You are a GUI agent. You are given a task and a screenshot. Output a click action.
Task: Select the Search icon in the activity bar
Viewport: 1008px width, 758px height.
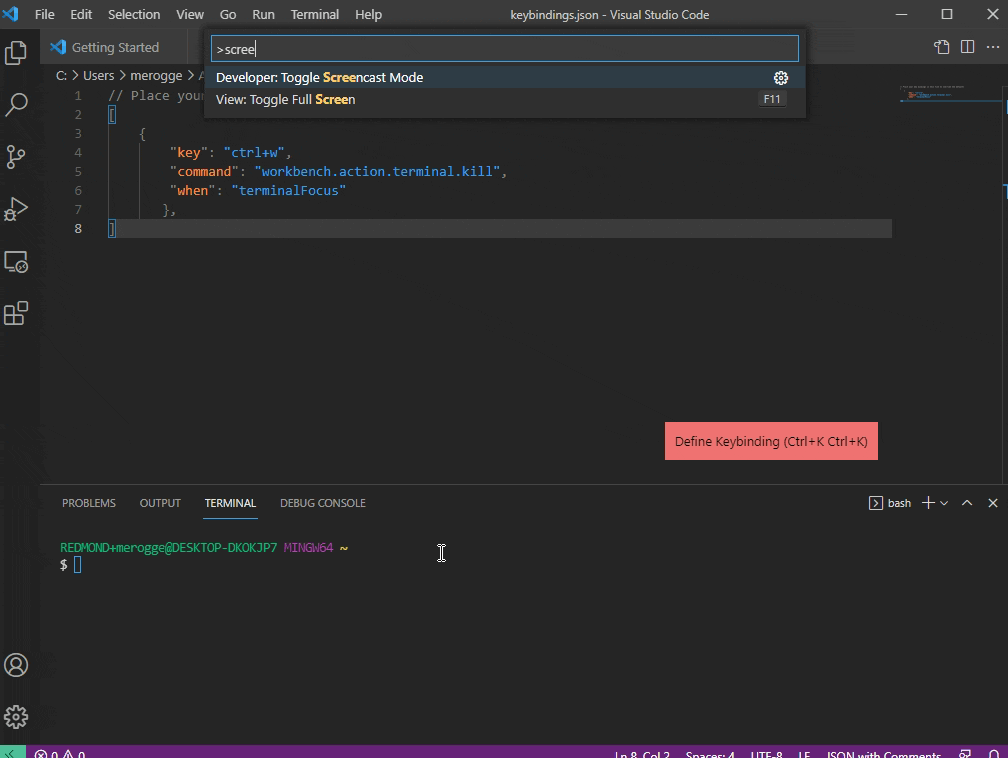point(15,105)
